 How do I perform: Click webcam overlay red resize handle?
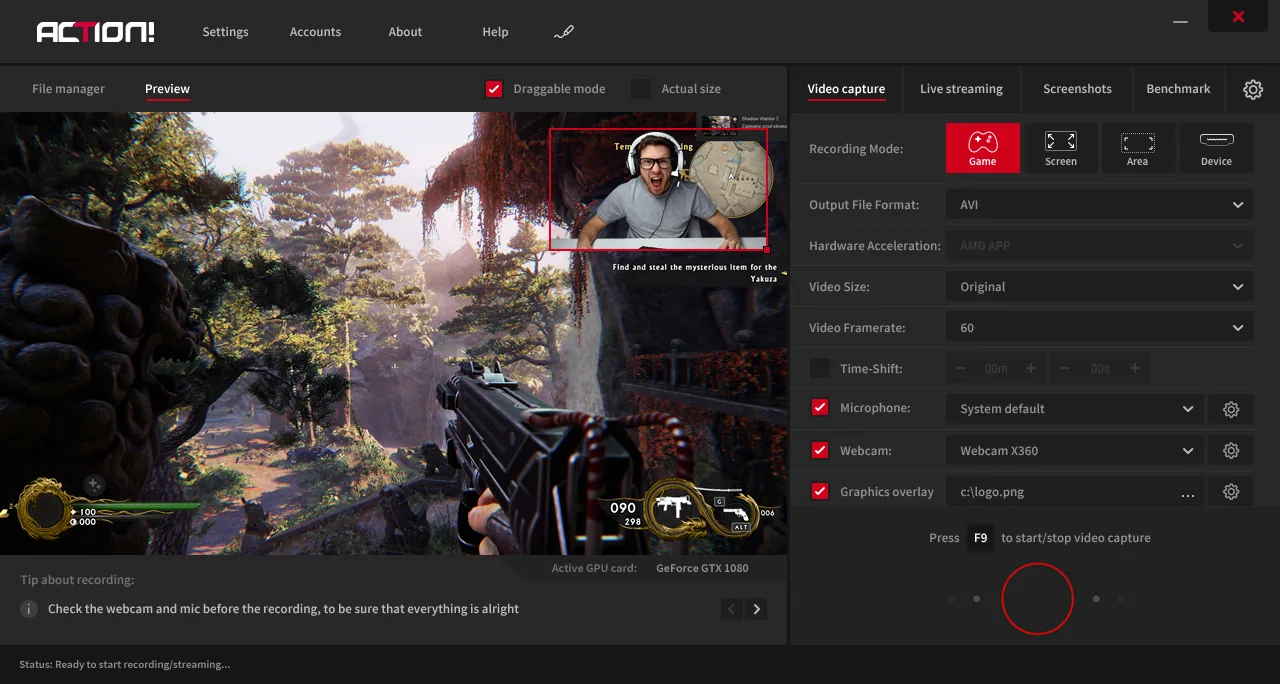point(766,249)
